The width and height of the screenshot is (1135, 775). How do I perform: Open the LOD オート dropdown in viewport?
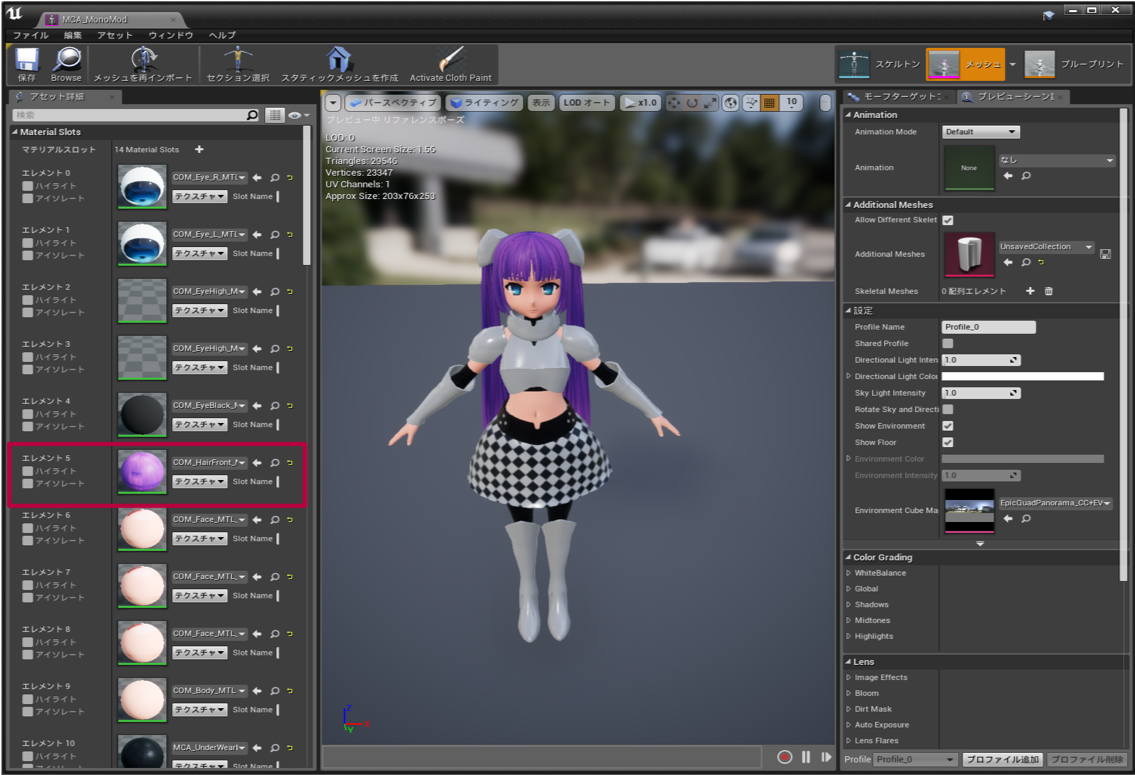tap(586, 103)
